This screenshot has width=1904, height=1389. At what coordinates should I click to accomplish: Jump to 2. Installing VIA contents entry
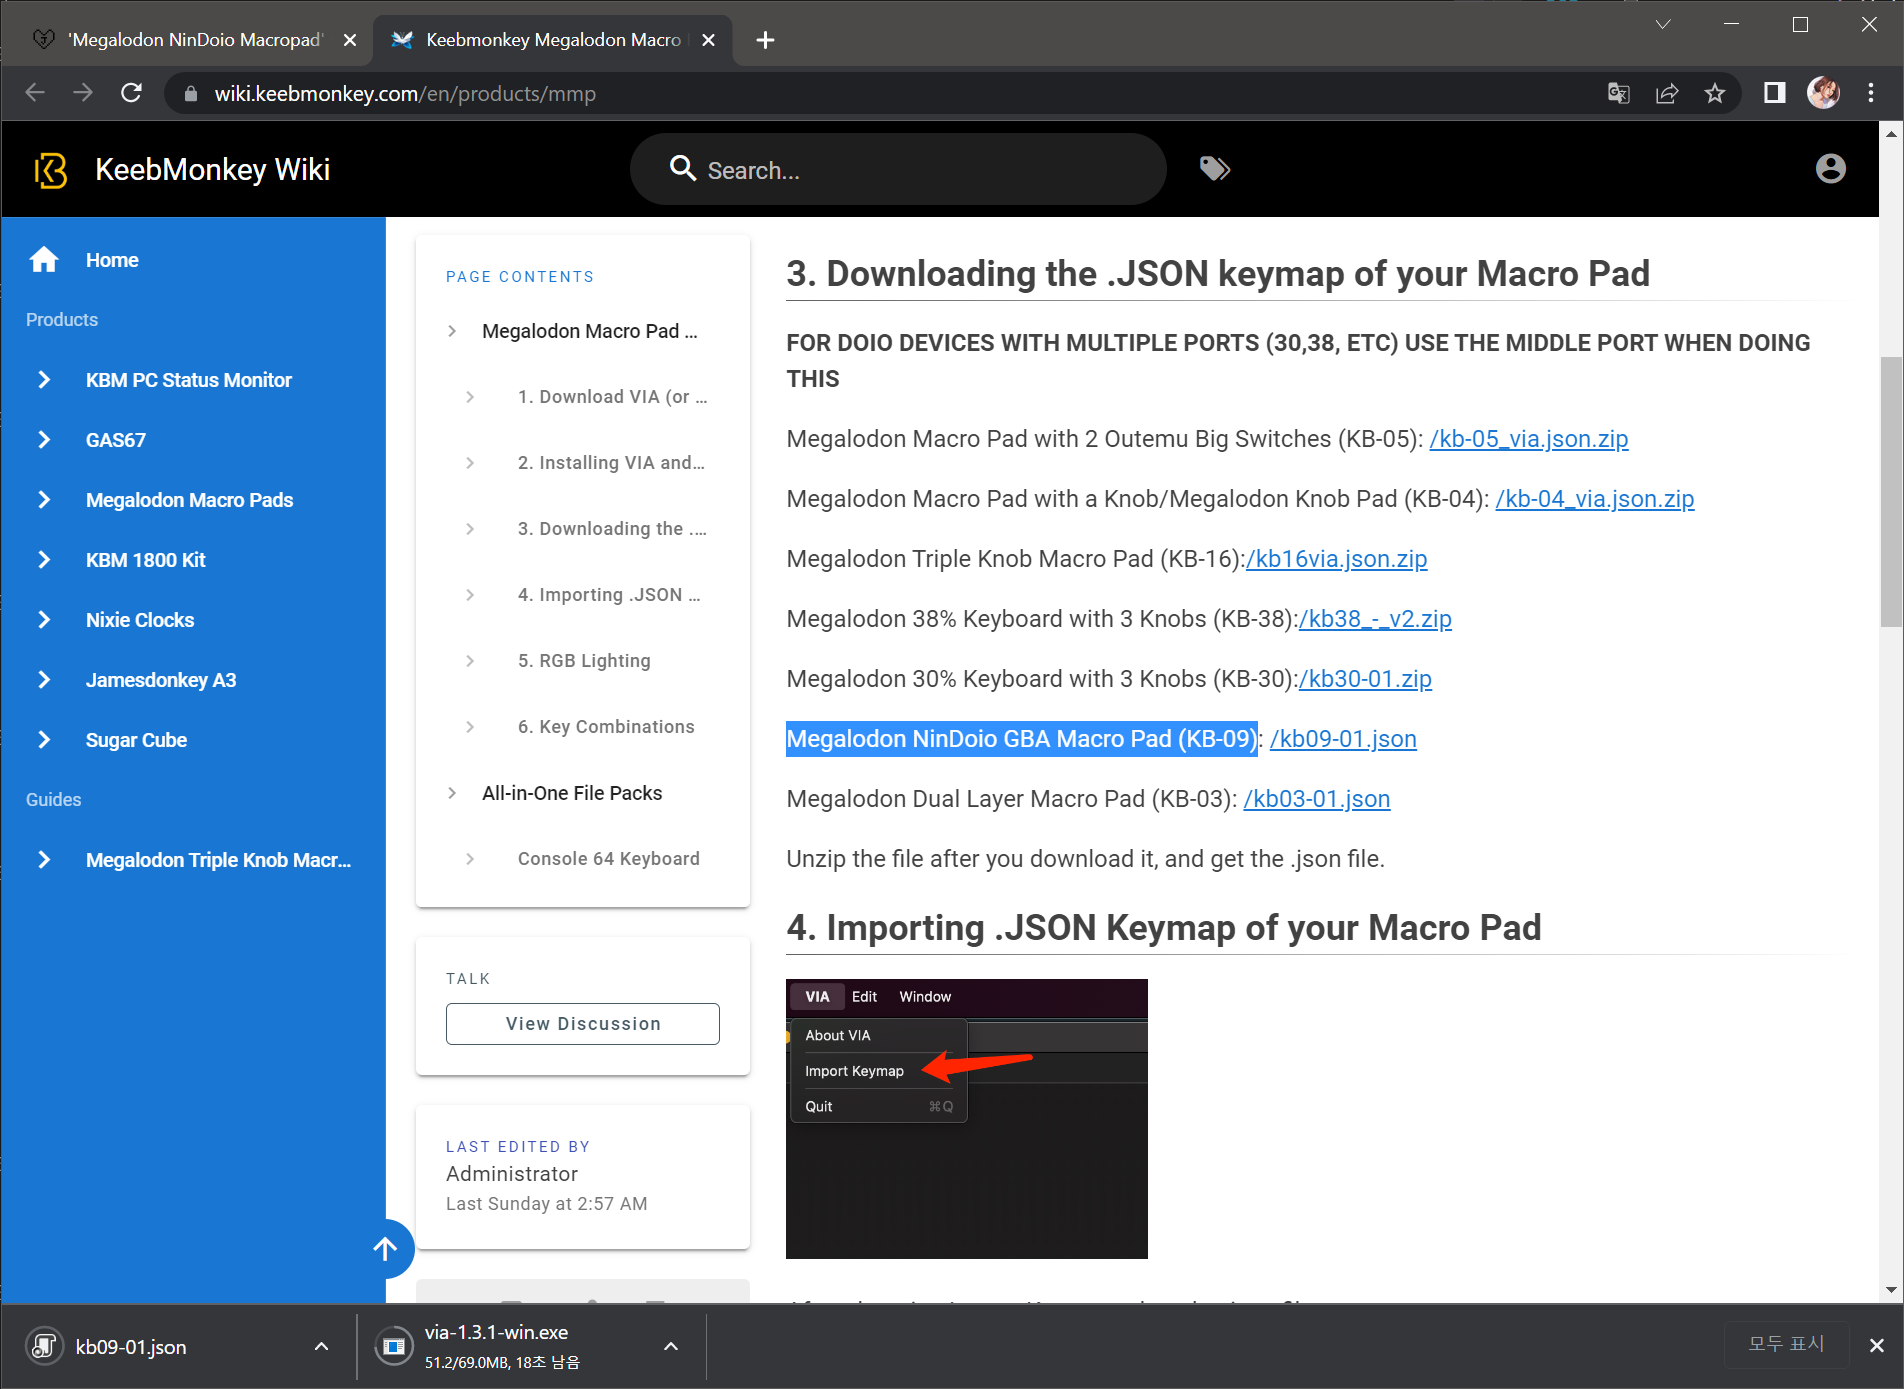pos(582,463)
